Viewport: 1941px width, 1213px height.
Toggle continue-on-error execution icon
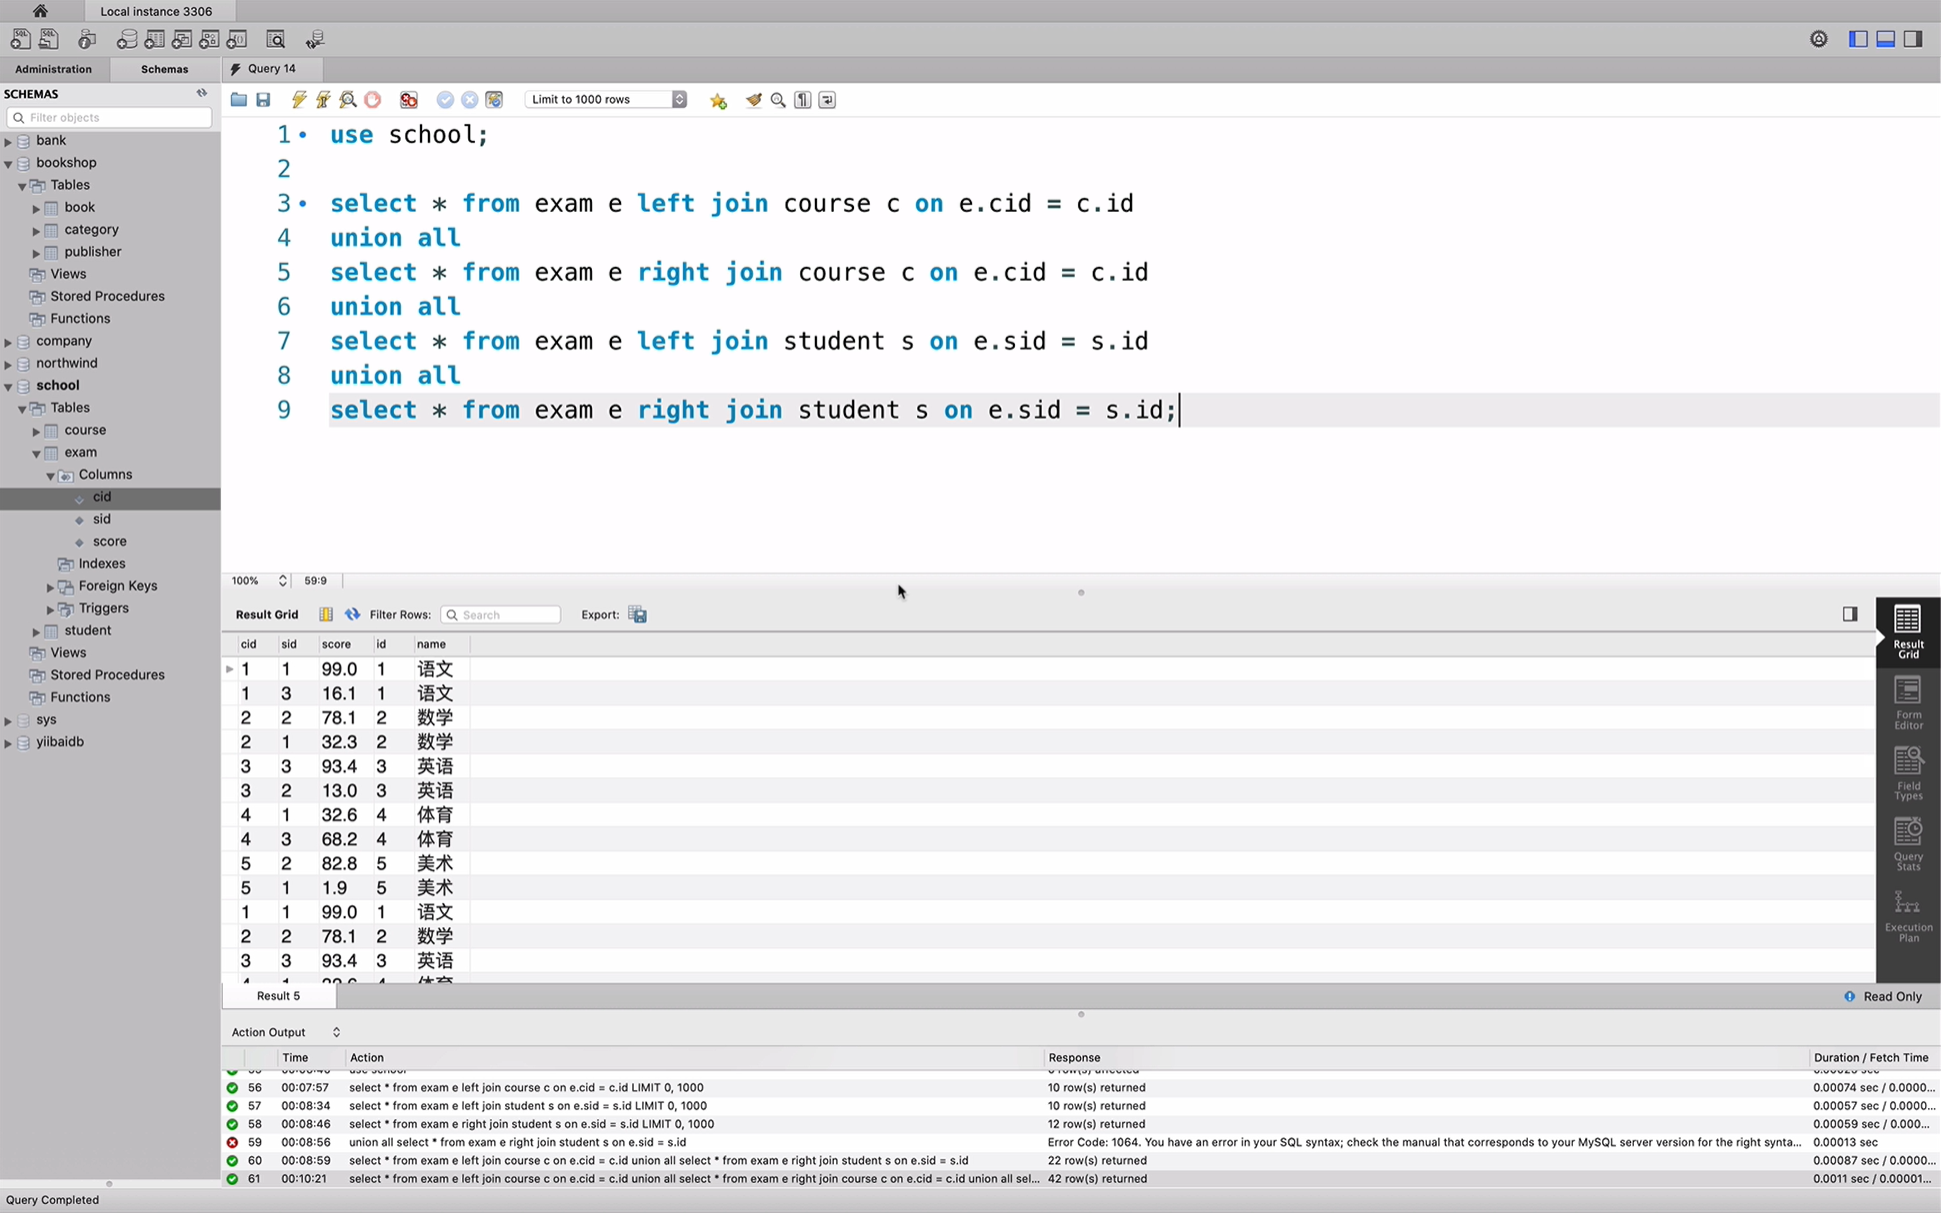(409, 100)
